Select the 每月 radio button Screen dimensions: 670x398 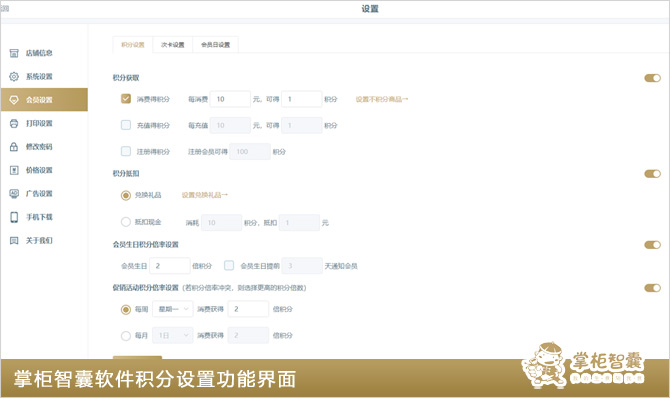[126, 336]
